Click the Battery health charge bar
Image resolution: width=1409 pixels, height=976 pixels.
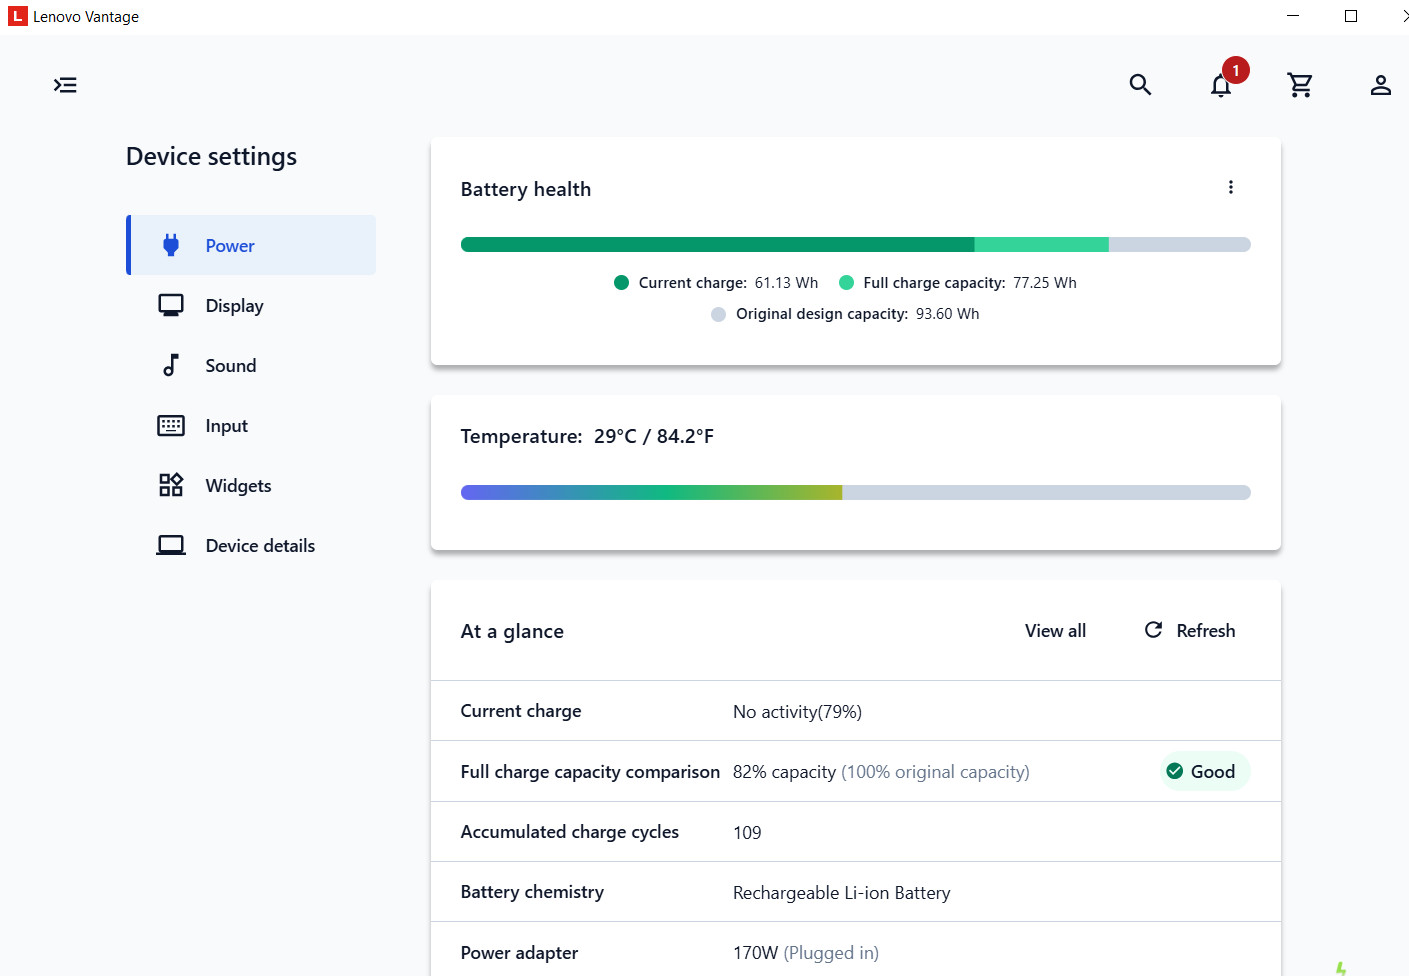pos(855,245)
